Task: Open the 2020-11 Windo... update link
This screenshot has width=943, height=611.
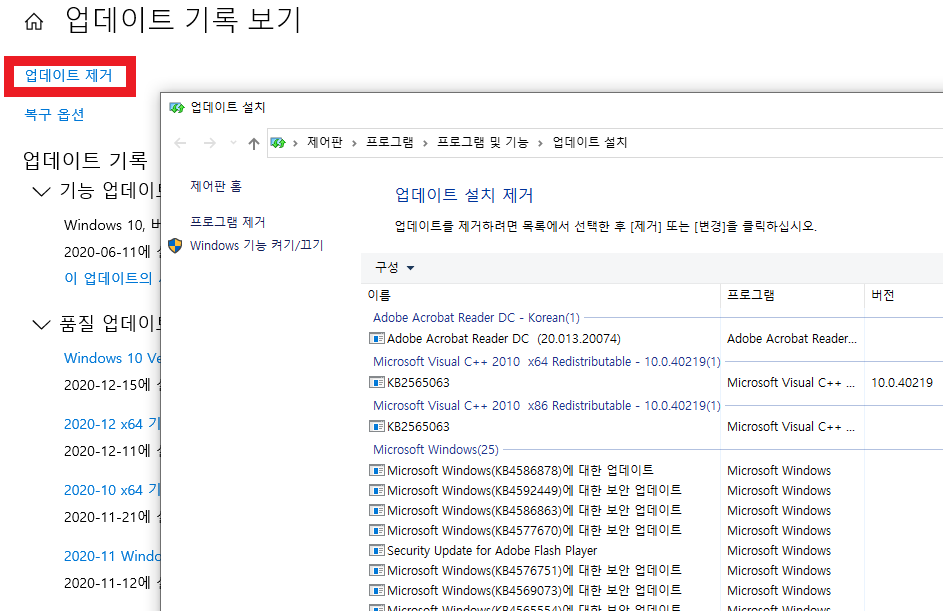Action: (112, 556)
